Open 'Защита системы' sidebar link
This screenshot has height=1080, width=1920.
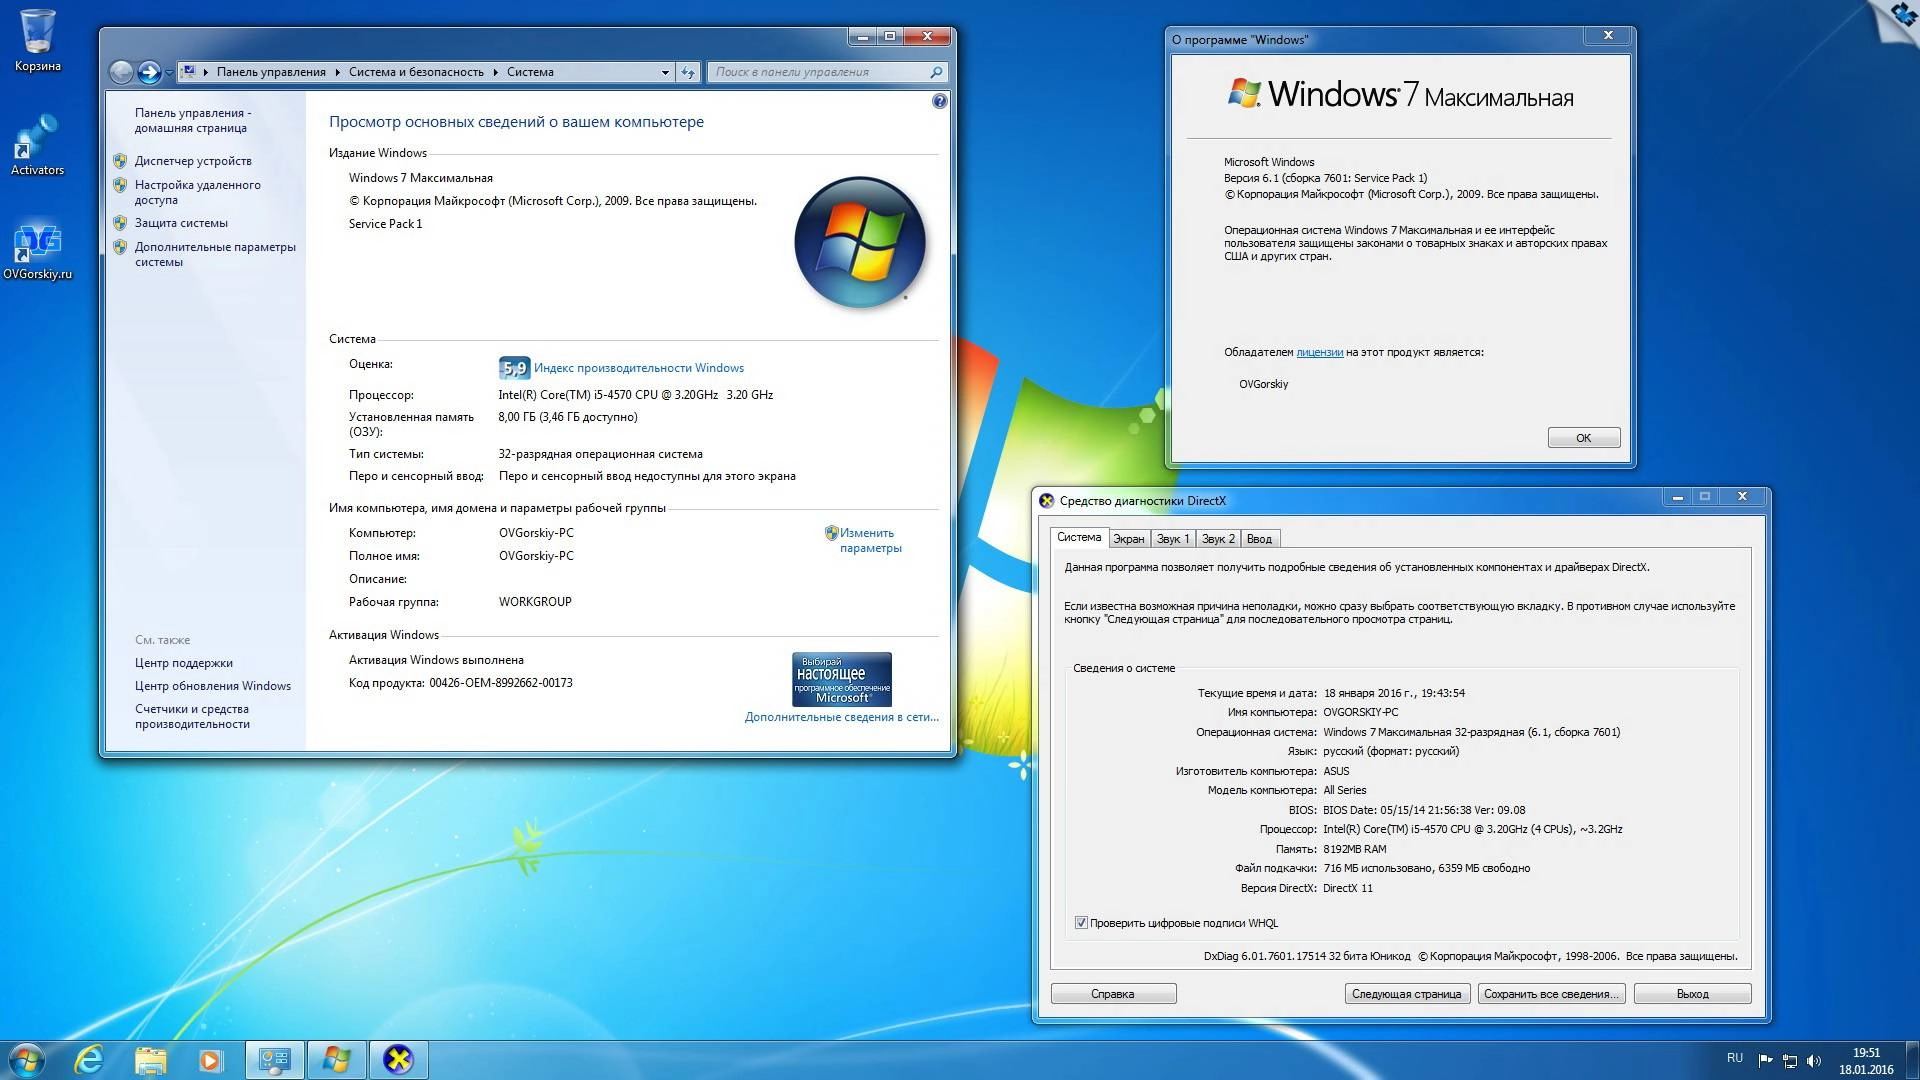pos(181,223)
